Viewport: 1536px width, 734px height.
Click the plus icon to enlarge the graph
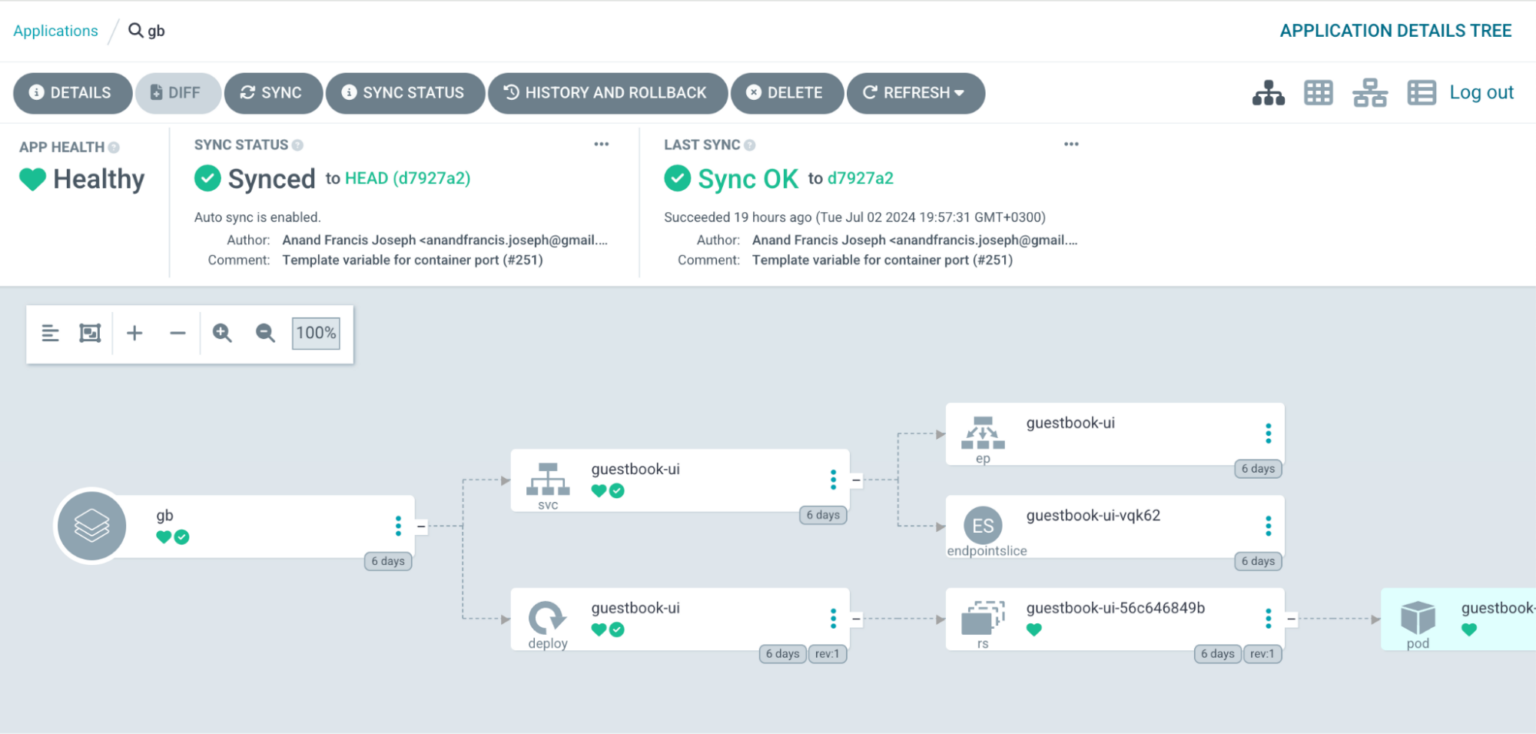pyautogui.click(x=134, y=332)
